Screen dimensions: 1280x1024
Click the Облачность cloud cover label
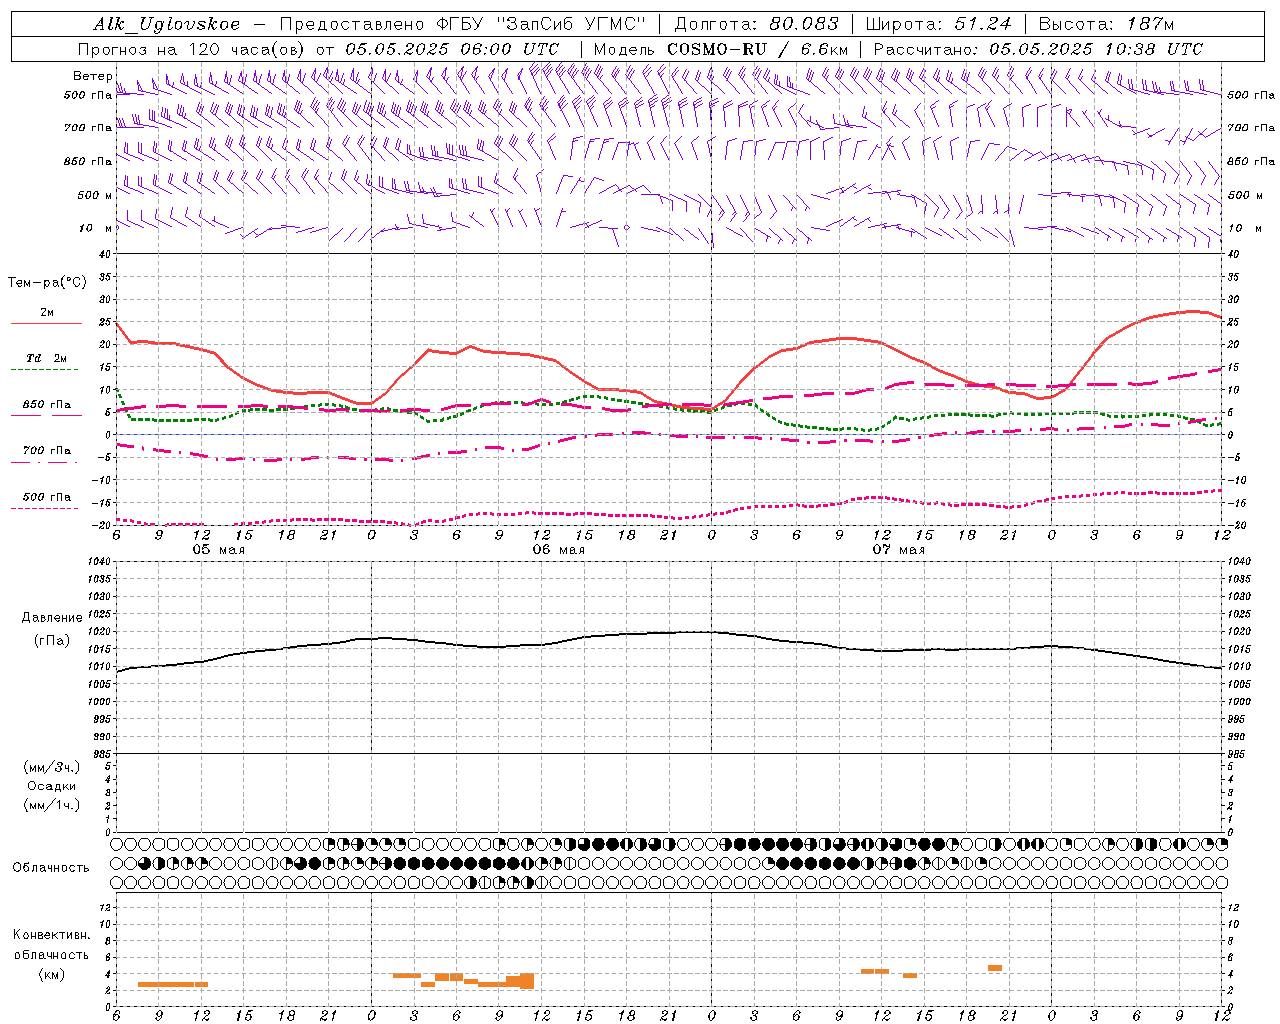pyautogui.click(x=50, y=867)
